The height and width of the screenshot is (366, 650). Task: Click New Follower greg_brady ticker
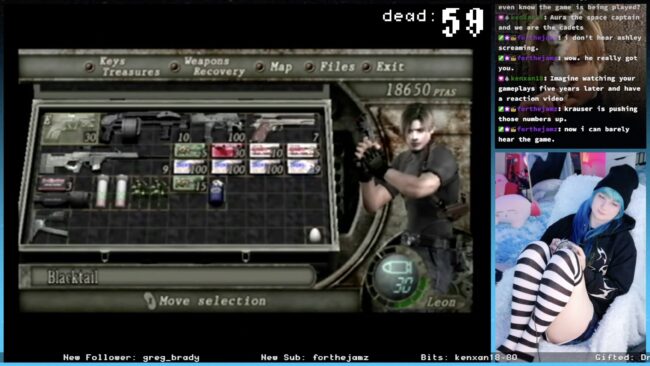pos(131,357)
